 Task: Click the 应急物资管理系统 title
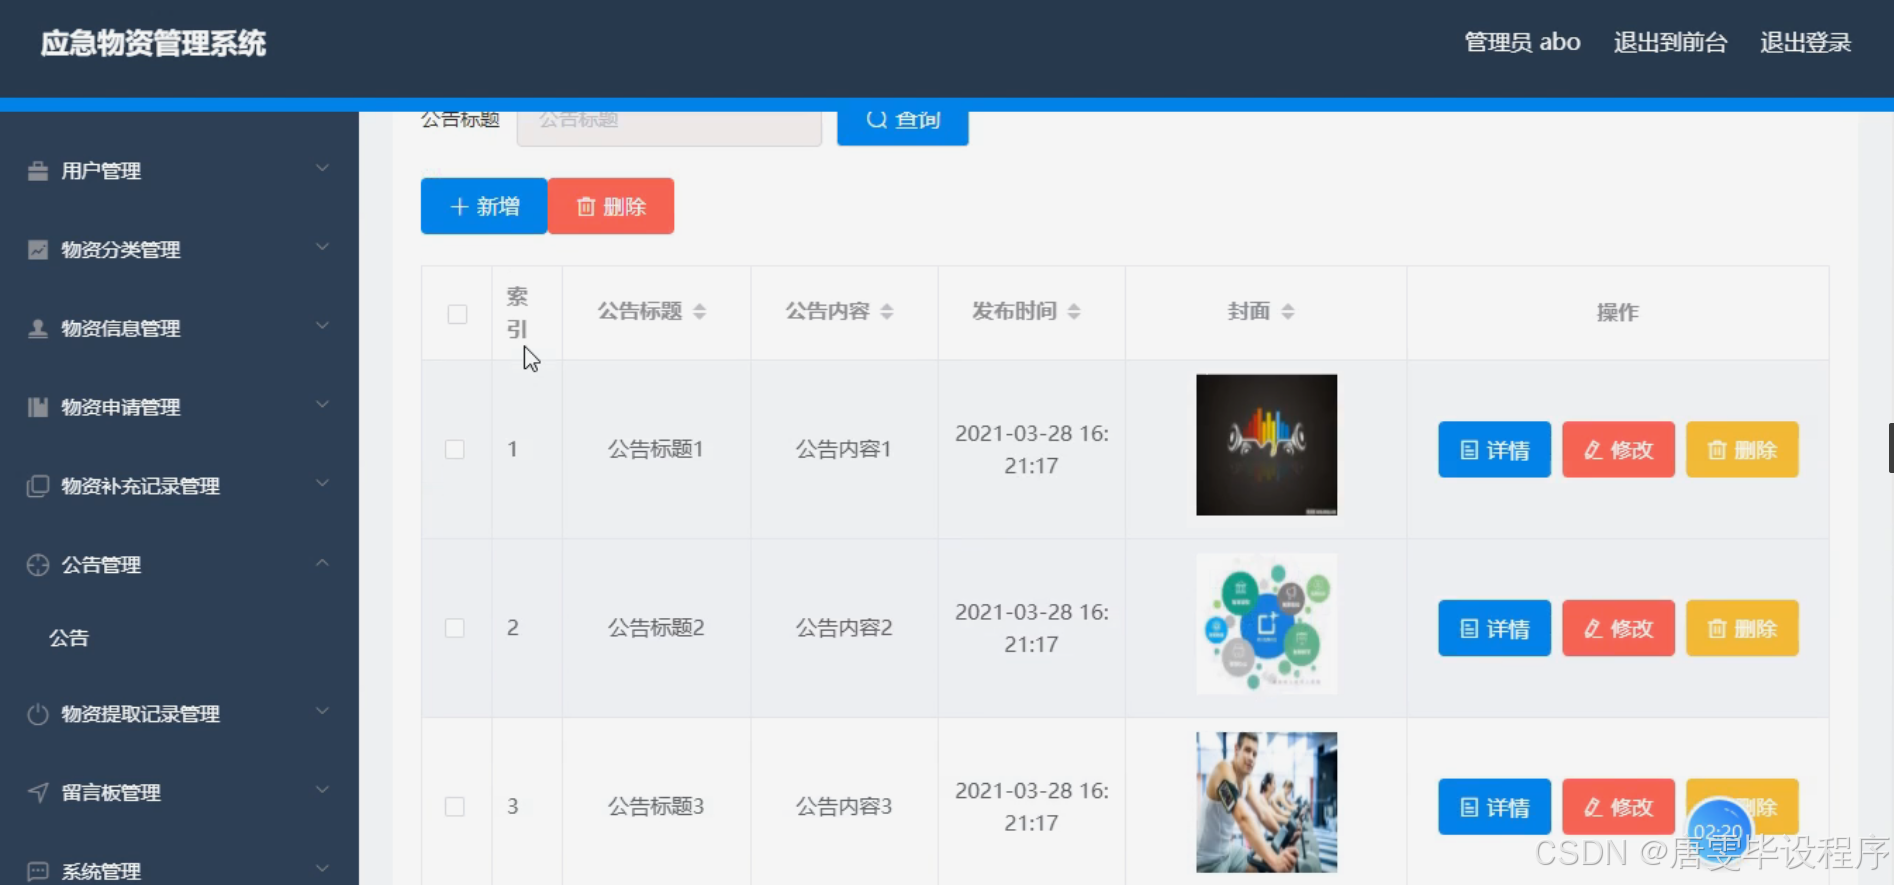pos(153,43)
